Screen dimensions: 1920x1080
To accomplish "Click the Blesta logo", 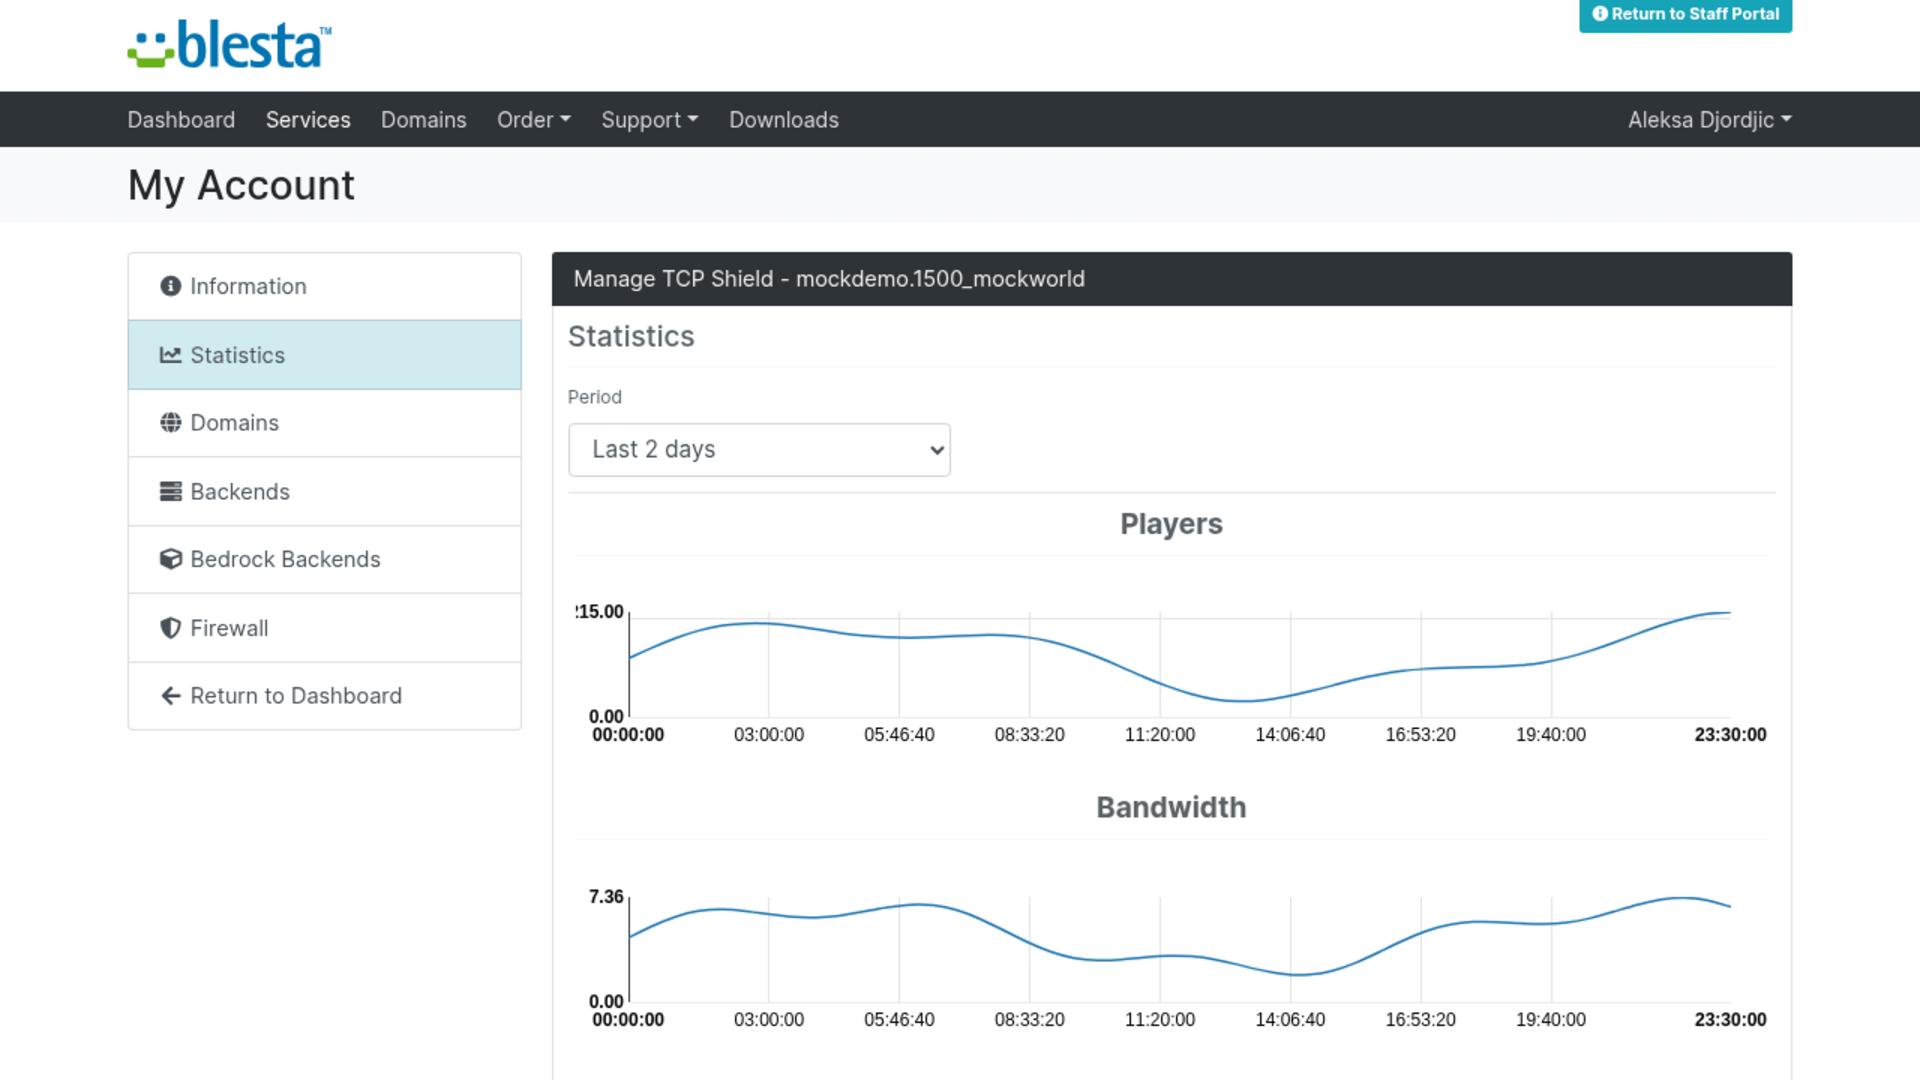I will [229, 45].
